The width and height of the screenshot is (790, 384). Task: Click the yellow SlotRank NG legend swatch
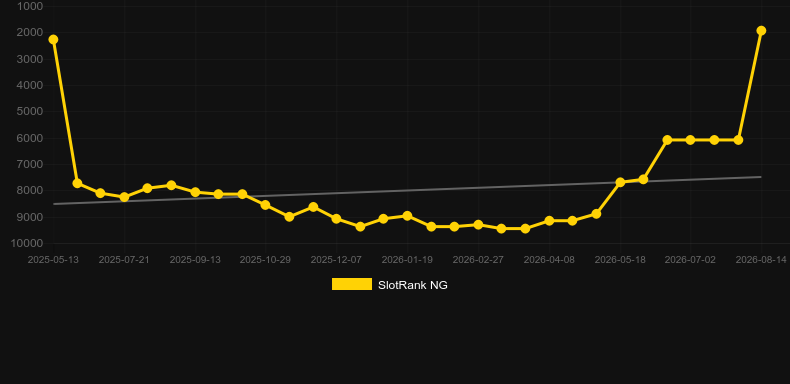pyautogui.click(x=352, y=284)
